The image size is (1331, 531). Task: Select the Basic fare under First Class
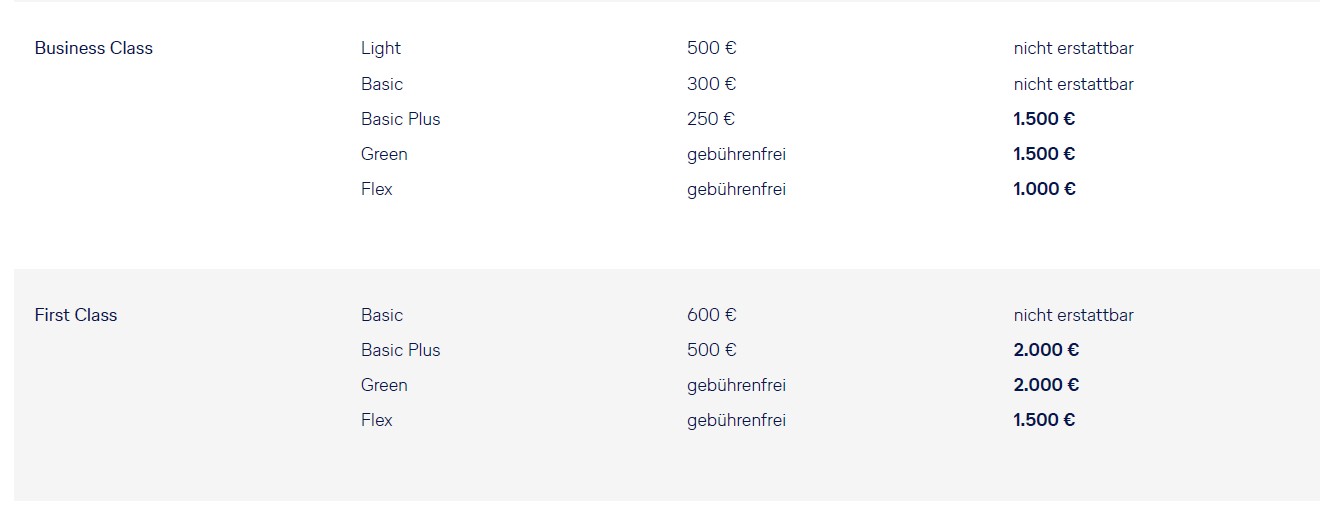(x=382, y=315)
